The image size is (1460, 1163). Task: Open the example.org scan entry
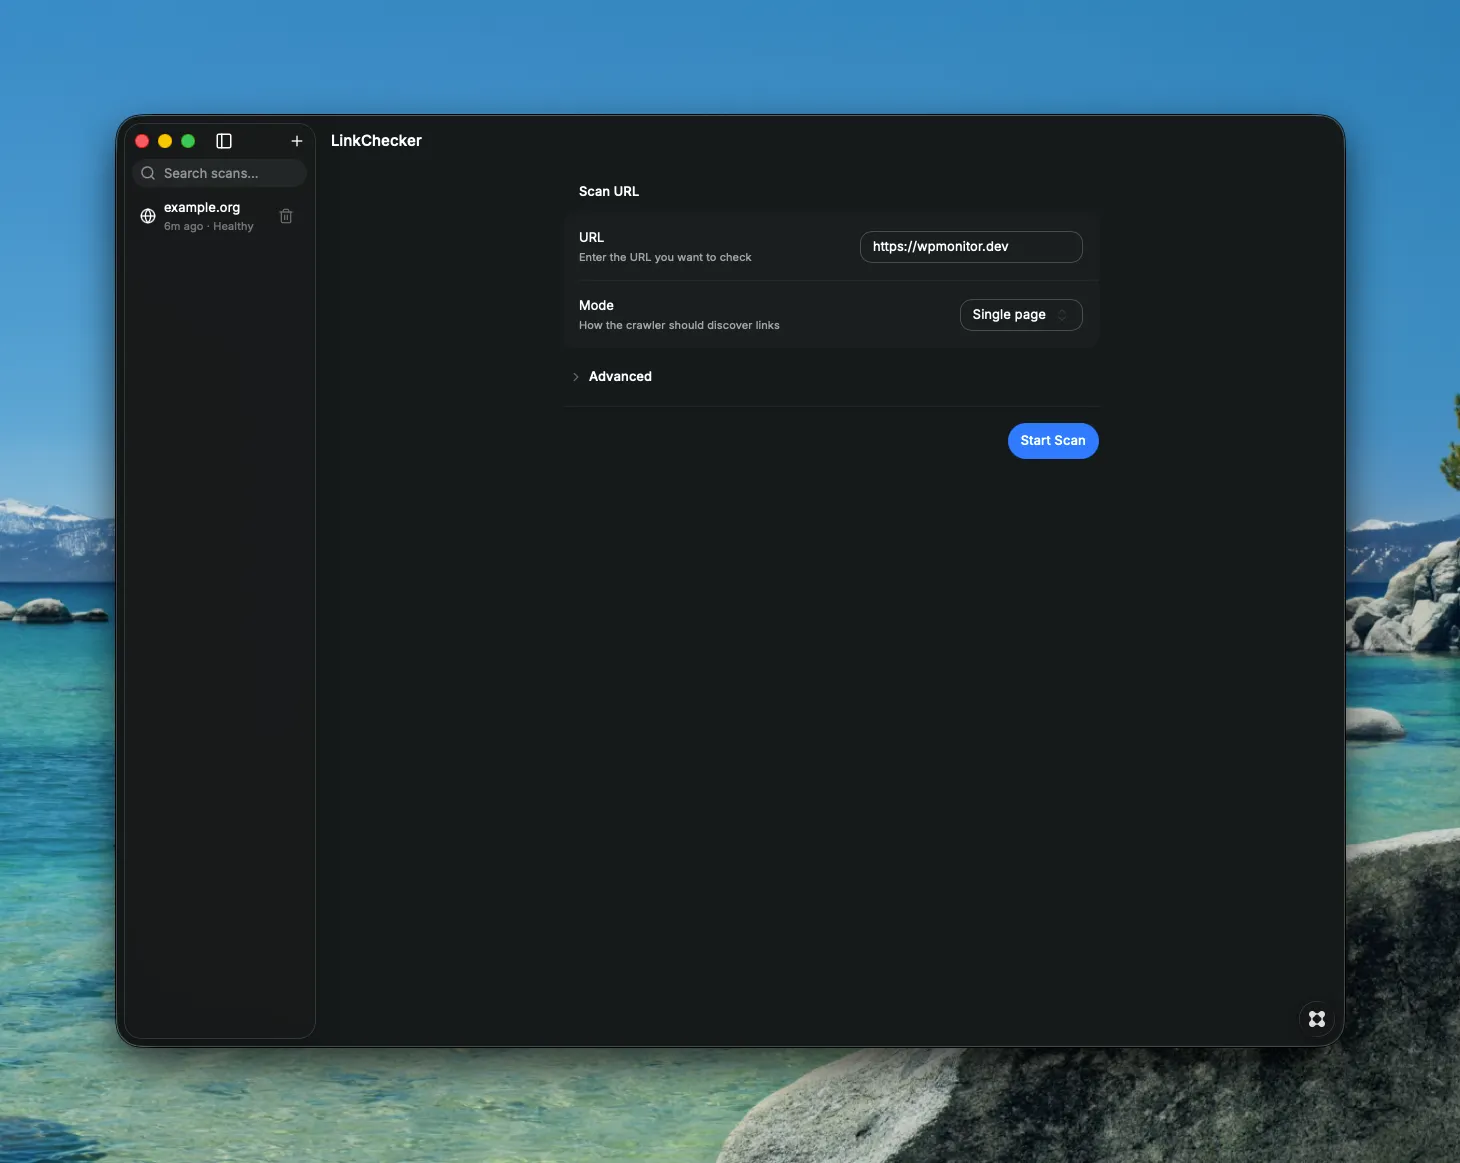(219, 216)
